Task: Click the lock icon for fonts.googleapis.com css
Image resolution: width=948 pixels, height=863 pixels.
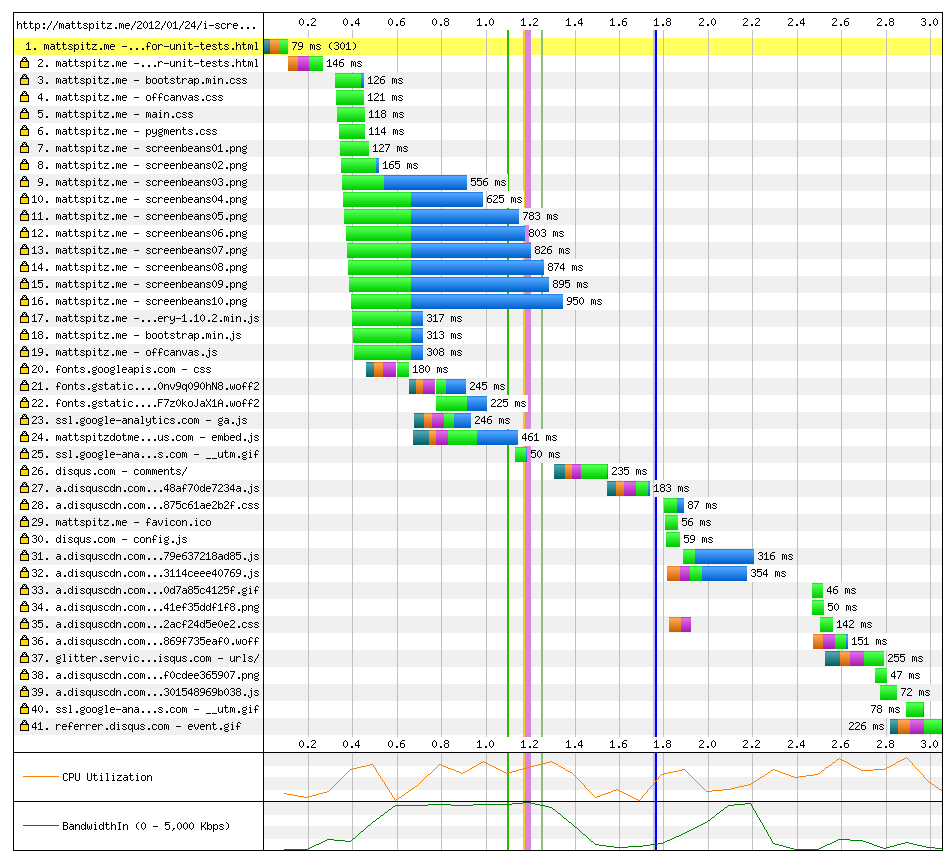Action: click(27, 369)
